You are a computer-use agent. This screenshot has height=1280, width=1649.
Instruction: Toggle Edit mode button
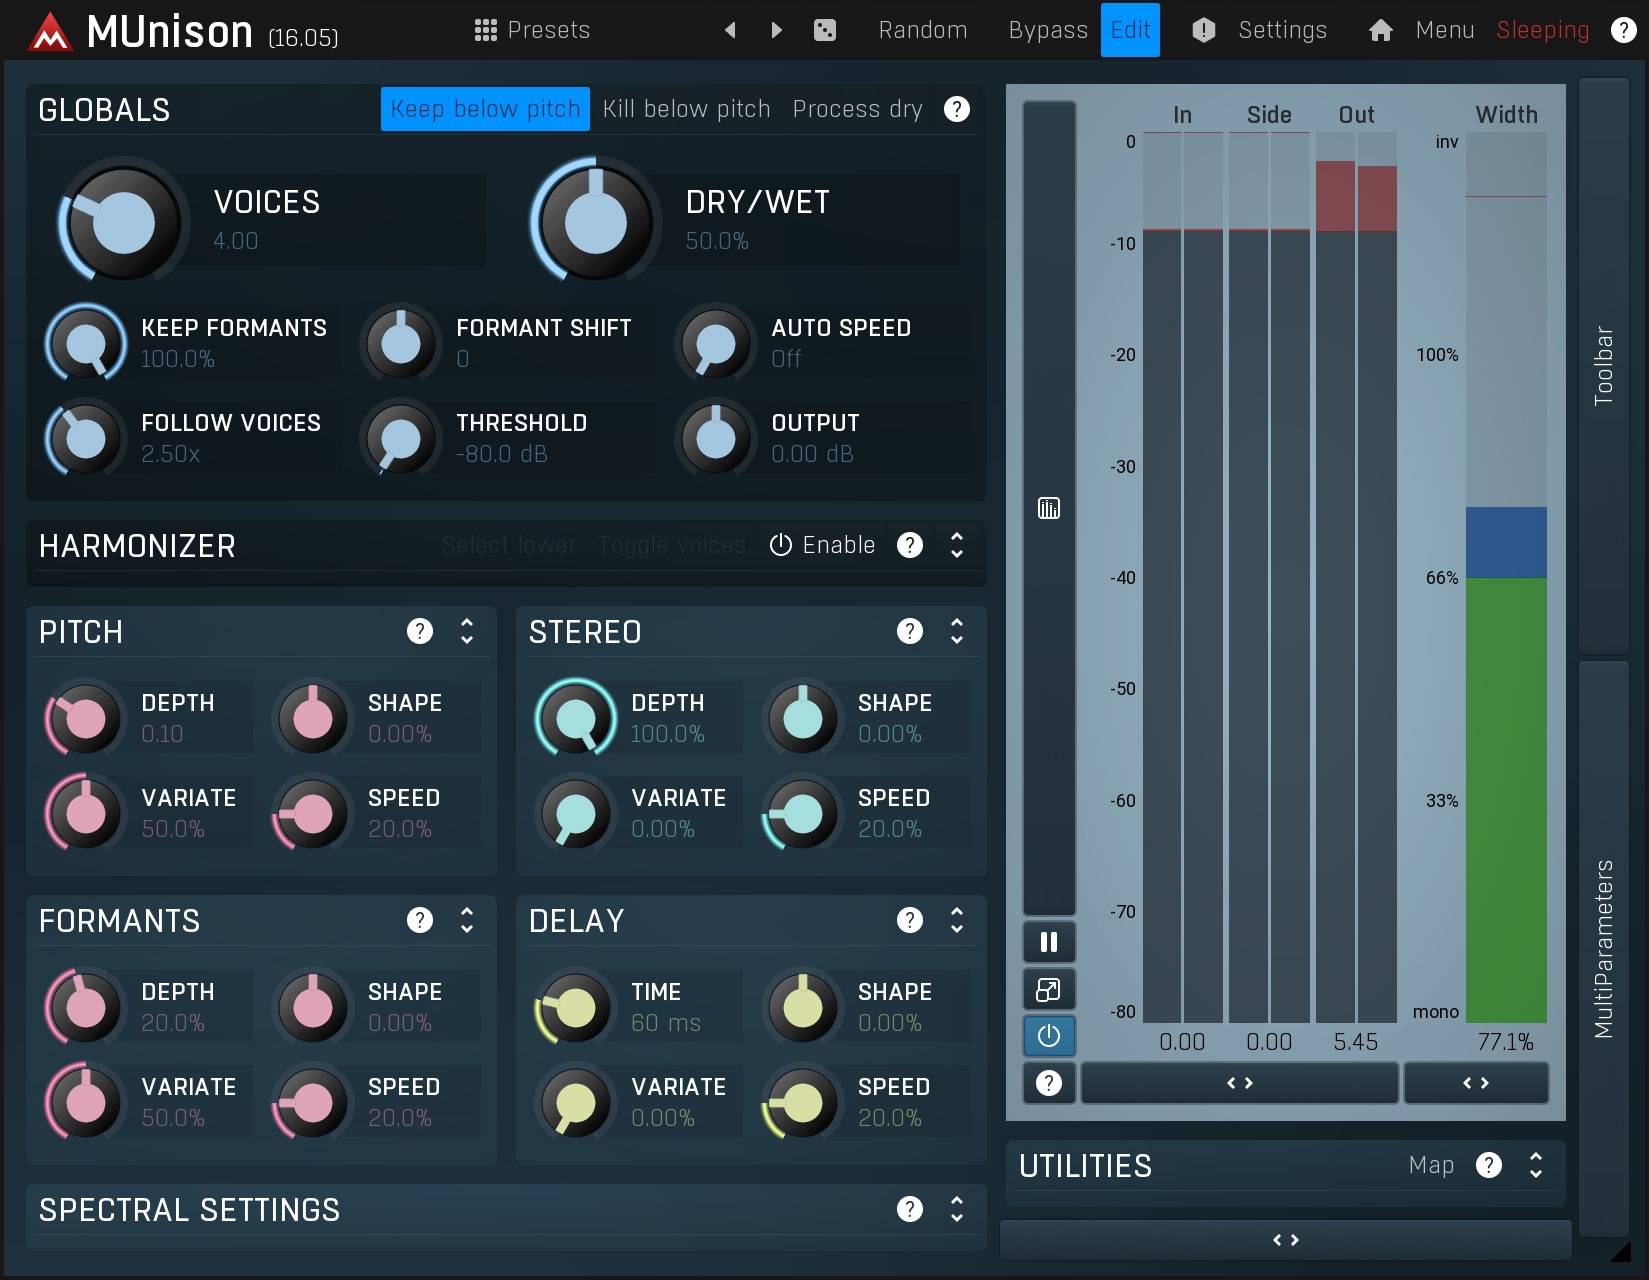1130,30
